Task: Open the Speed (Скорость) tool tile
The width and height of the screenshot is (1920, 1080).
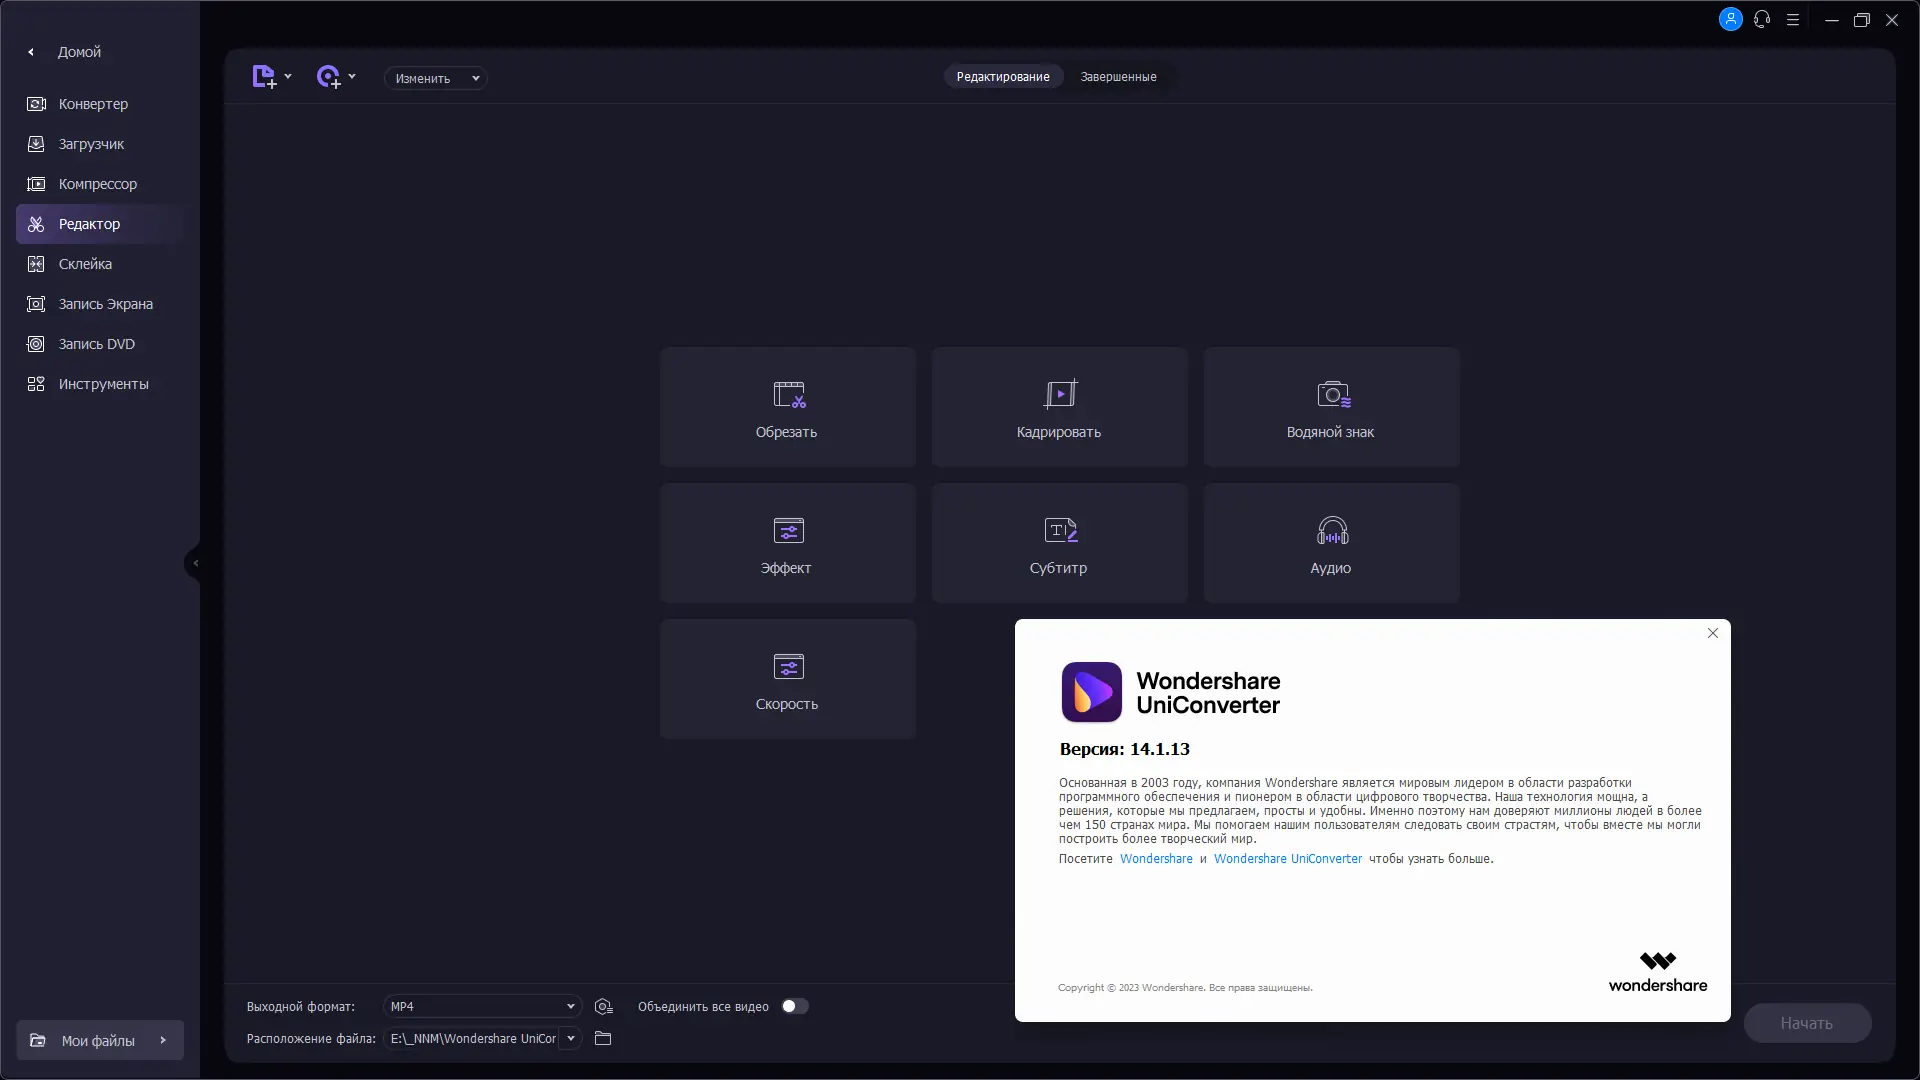Action: pos(787,679)
